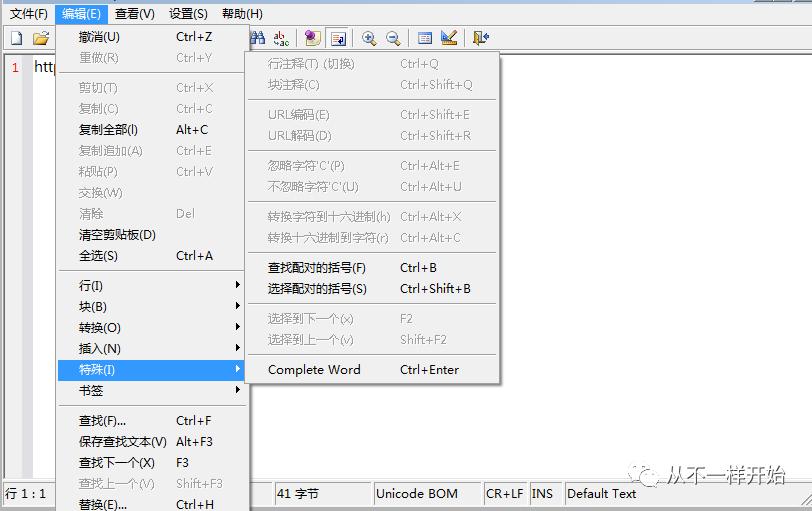Click line number 1 in the margin
The width and height of the screenshot is (812, 511).
(15, 67)
